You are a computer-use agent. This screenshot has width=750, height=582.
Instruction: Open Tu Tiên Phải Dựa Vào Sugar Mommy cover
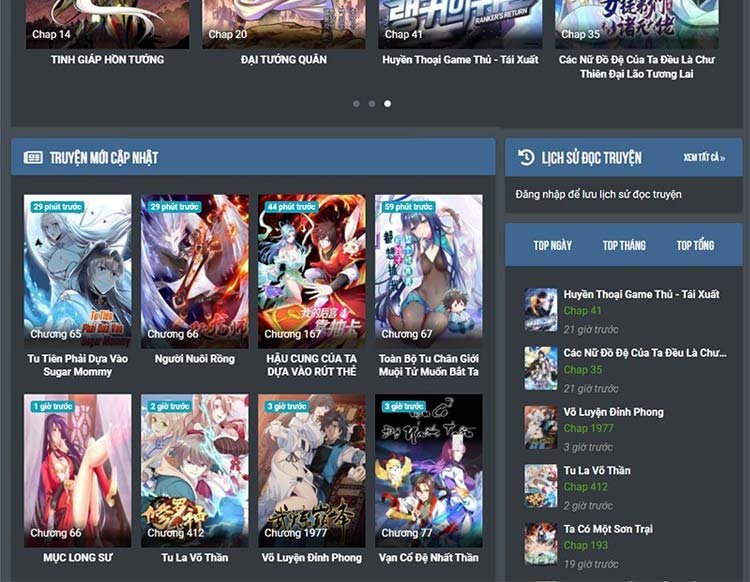pyautogui.click(x=77, y=270)
